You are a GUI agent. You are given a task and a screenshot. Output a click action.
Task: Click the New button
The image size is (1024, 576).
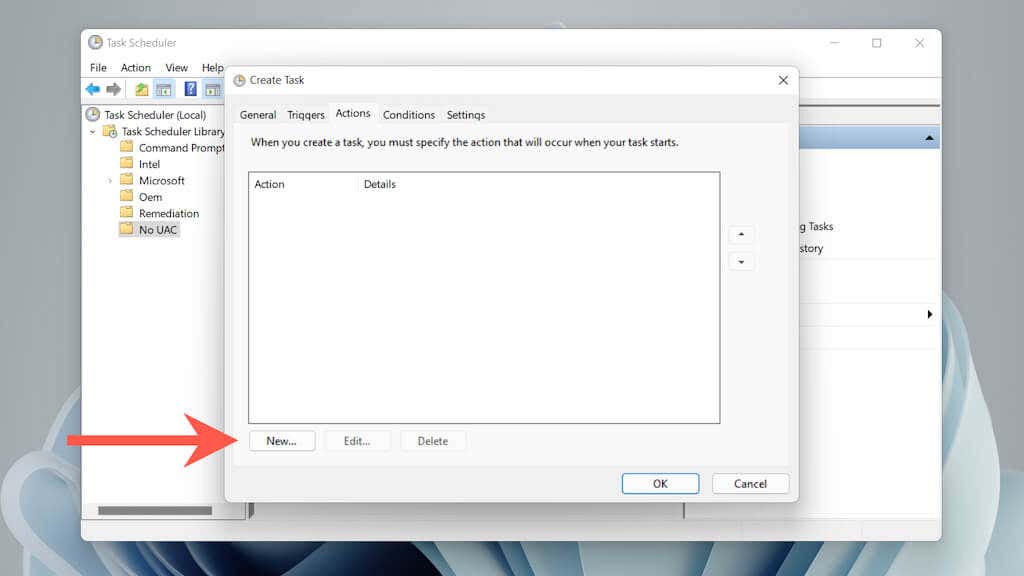pos(282,440)
